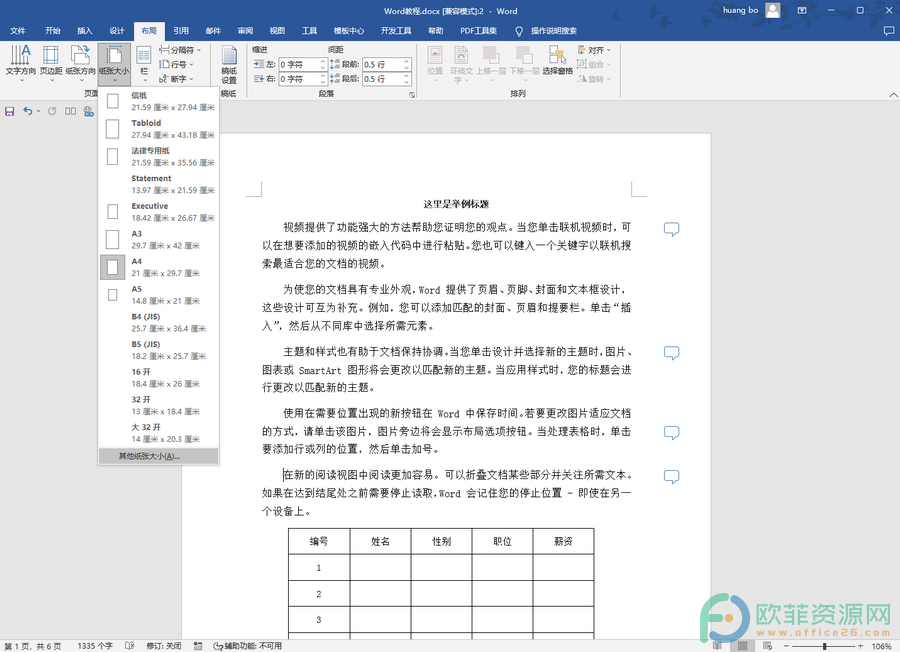Open the comment bubble beside 主题和样式 paragraph
Image resolution: width=900 pixels, height=652 pixels.
click(x=672, y=352)
